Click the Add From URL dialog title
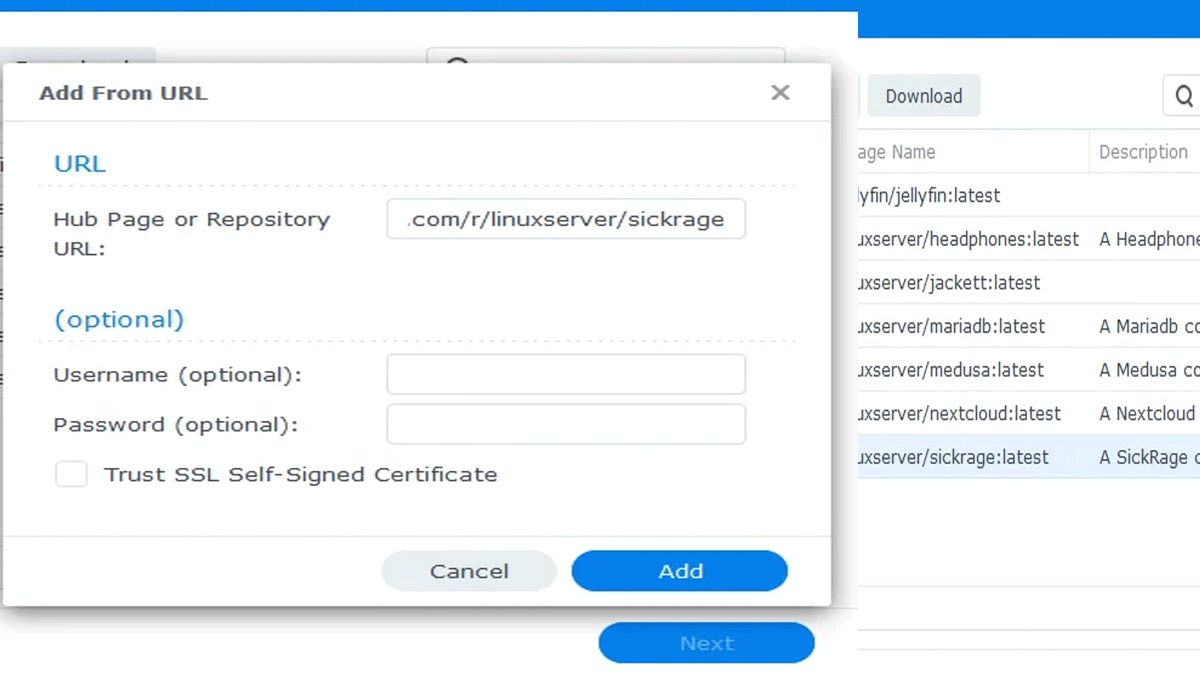 coord(123,93)
